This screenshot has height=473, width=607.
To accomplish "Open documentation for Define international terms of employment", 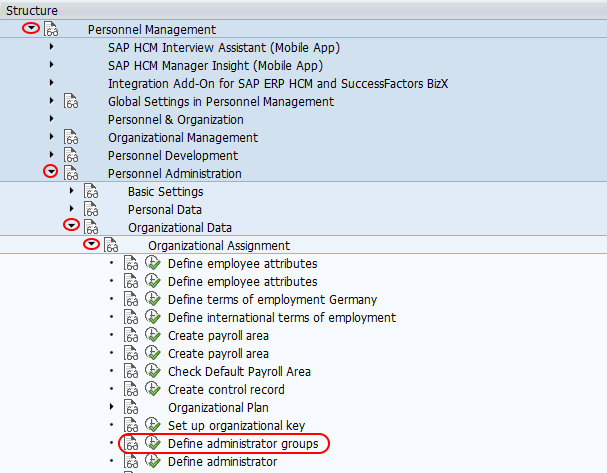I will (131, 317).
